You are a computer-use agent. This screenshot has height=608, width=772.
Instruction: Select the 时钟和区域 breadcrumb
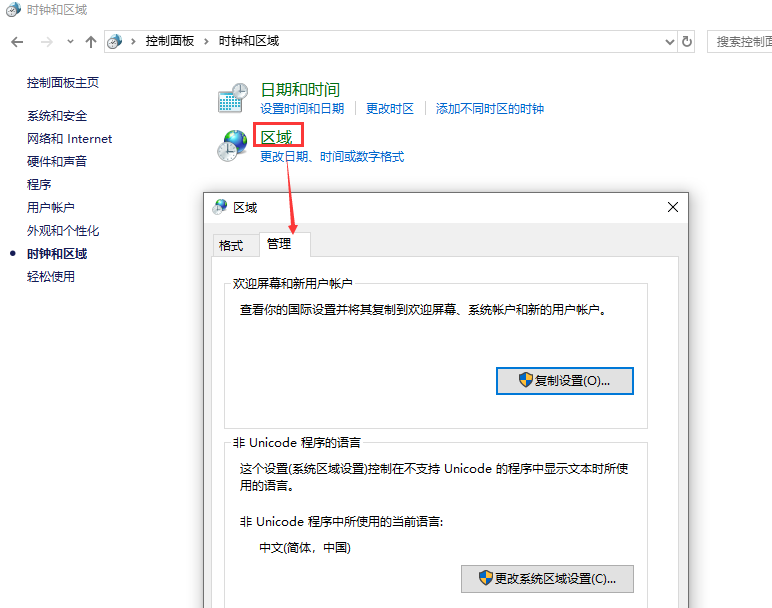(x=249, y=41)
